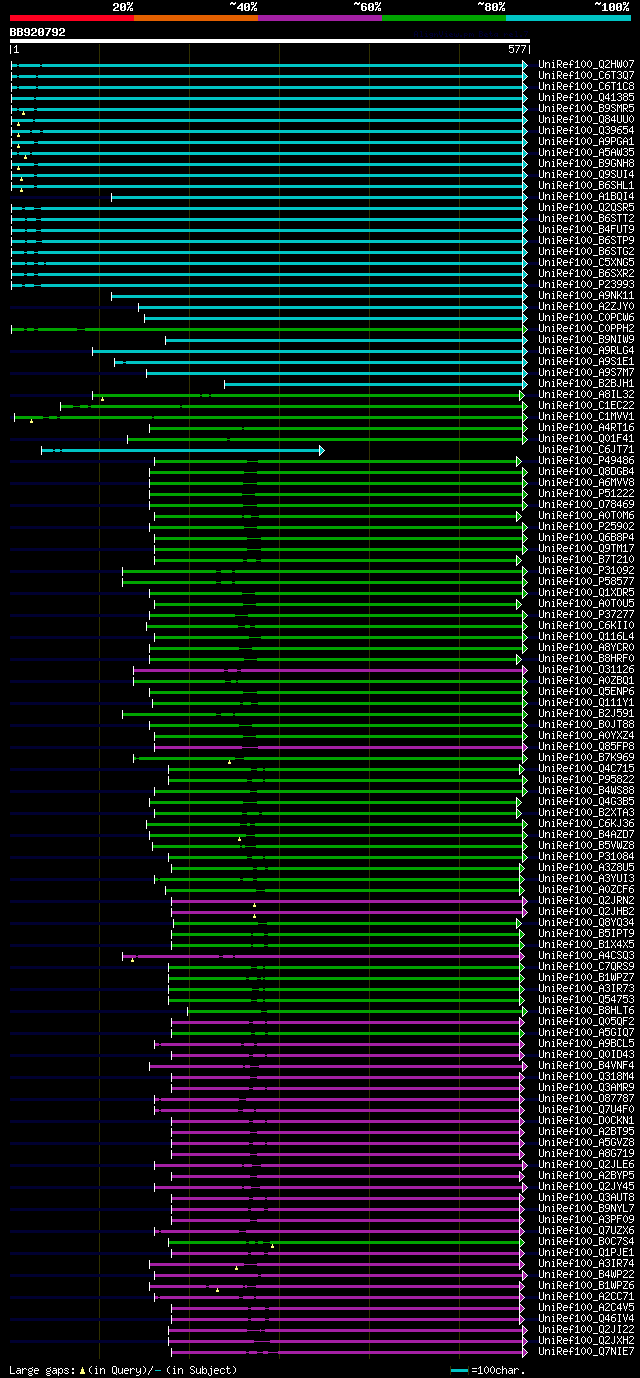The width and height of the screenshot is (640, 1378).
Task: Select hit label UniRef100_P31084
Action: (x=586, y=856)
